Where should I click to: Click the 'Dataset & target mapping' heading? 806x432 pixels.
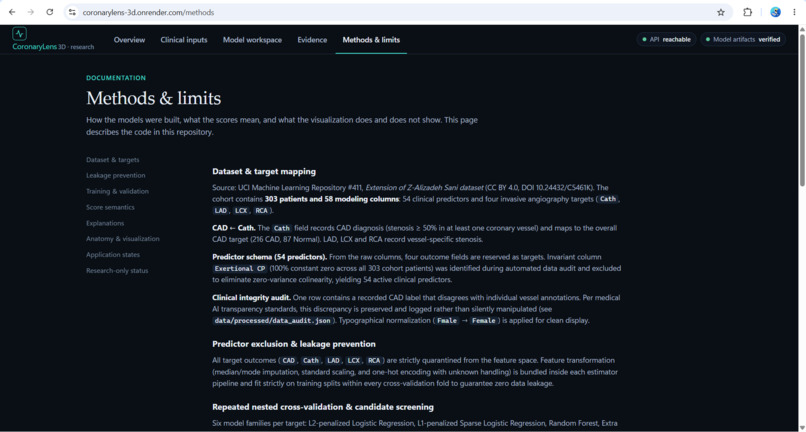coord(264,171)
